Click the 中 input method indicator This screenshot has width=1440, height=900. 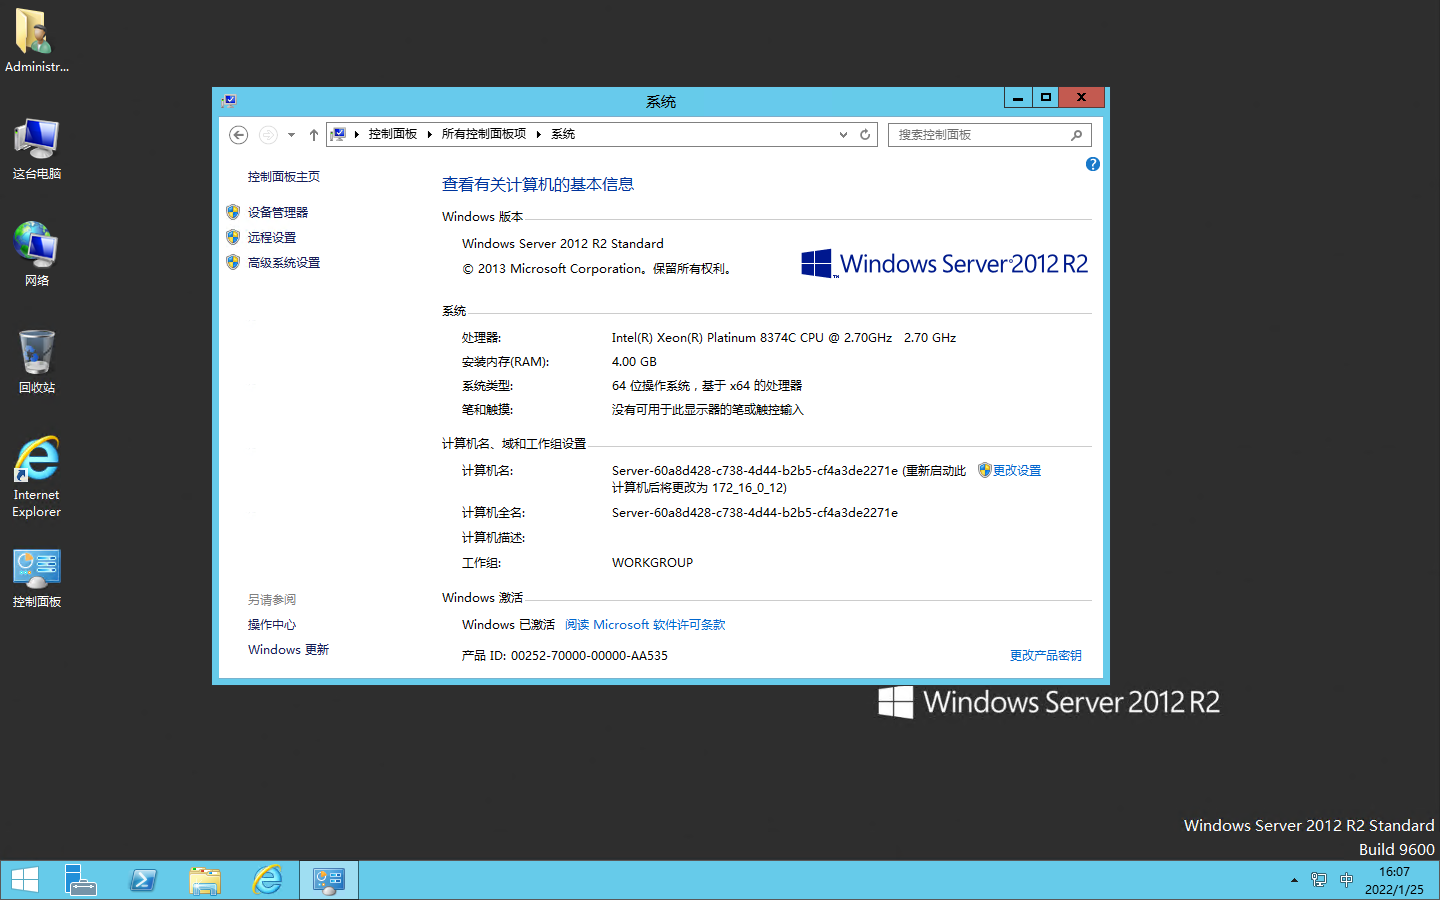tap(1346, 880)
